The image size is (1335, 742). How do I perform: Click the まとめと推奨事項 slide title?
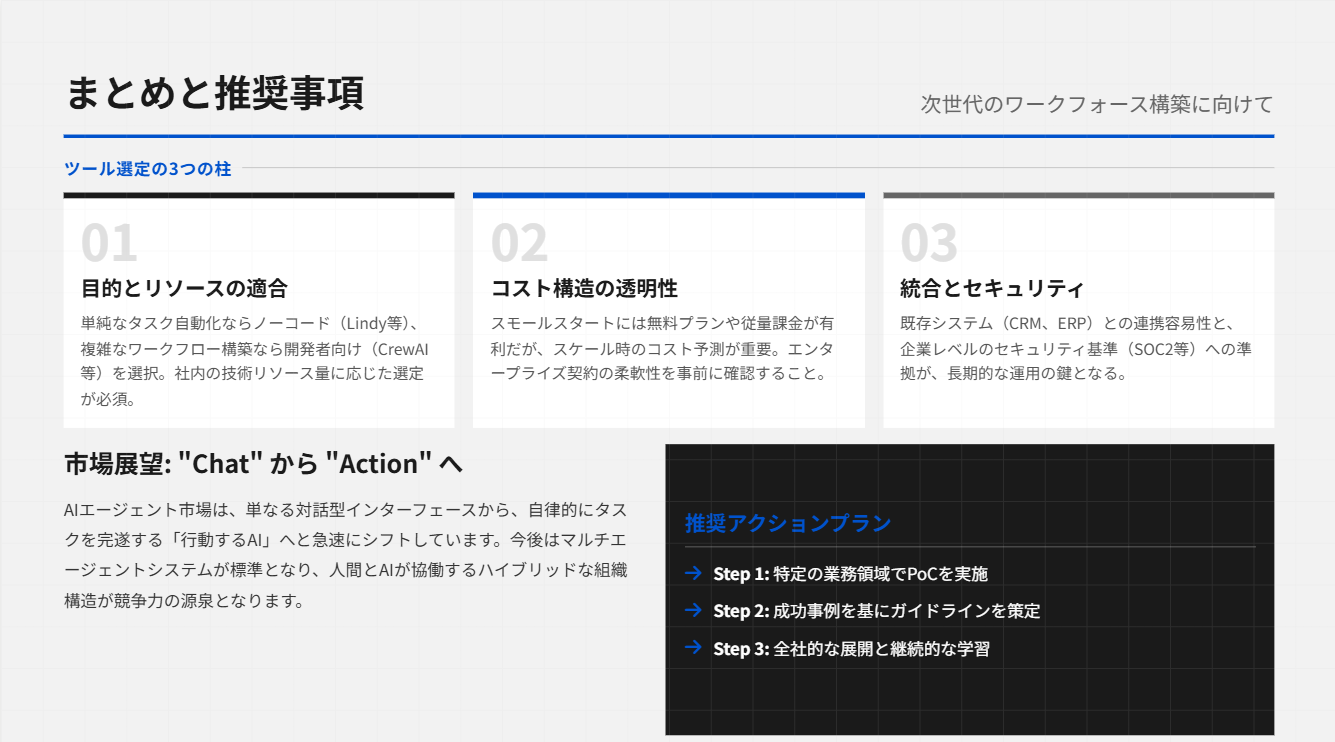pyautogui.click(x=215, y=93)
